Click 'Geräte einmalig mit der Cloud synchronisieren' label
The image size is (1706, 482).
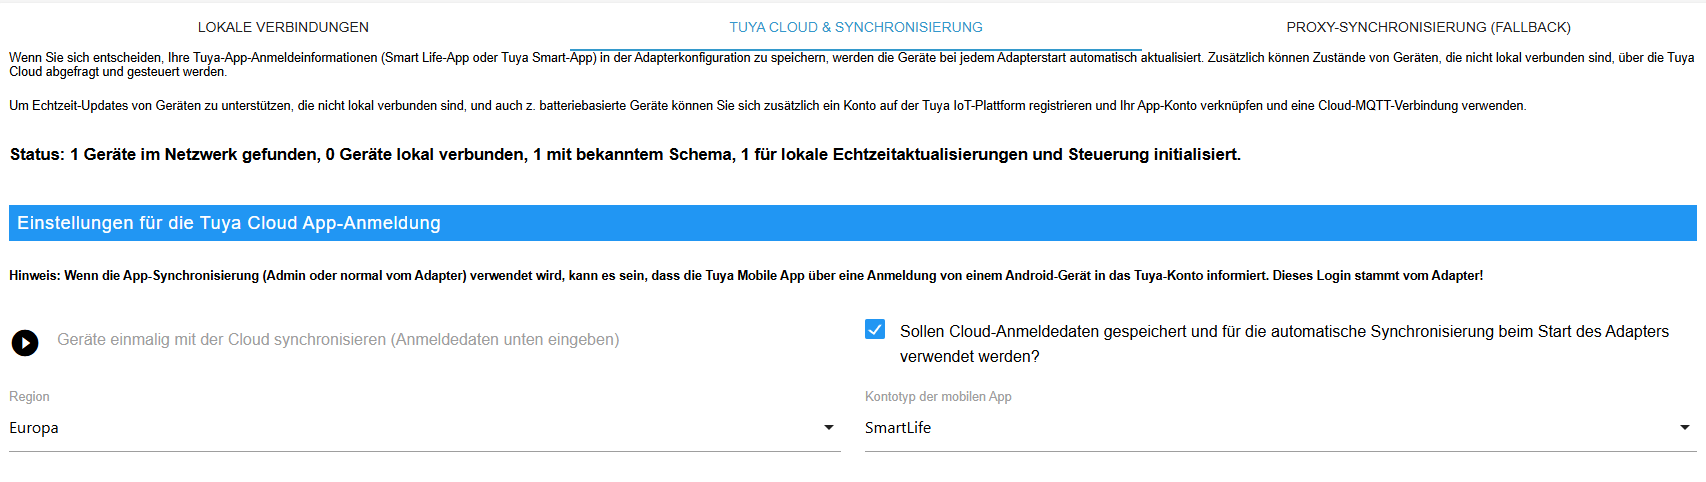click(x=338, y=340)
